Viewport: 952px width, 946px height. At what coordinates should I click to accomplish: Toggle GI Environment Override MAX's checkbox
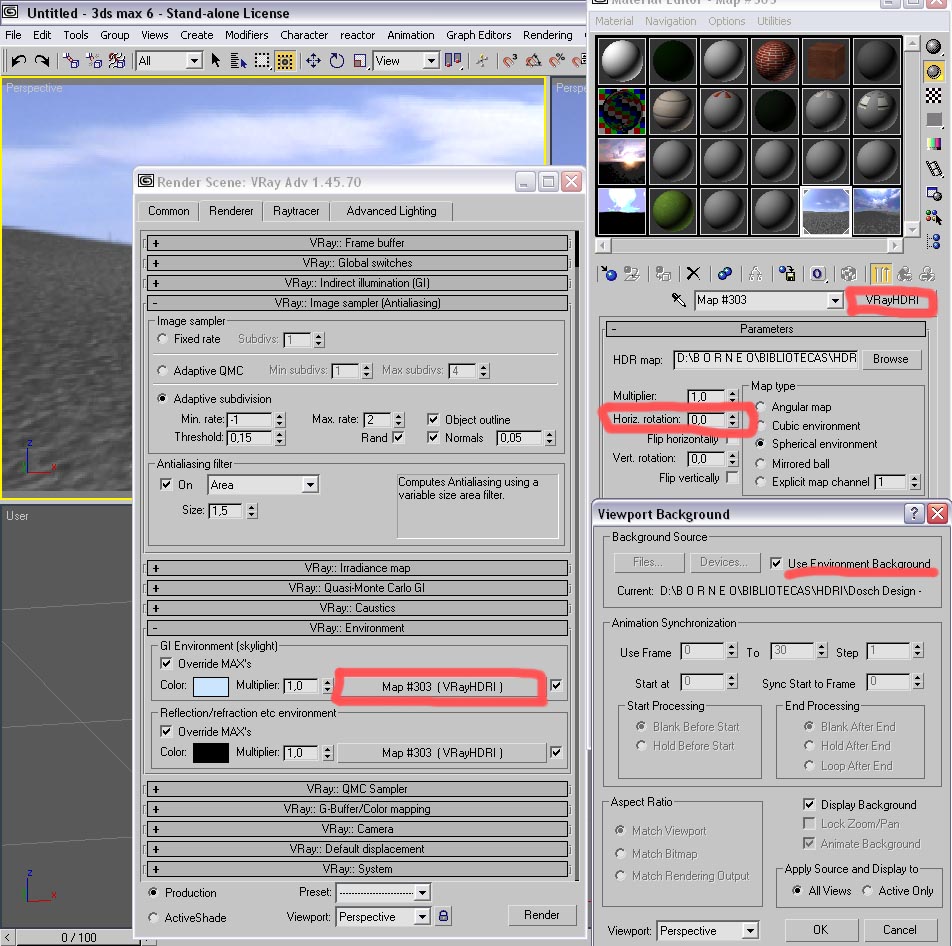(166, 664)
